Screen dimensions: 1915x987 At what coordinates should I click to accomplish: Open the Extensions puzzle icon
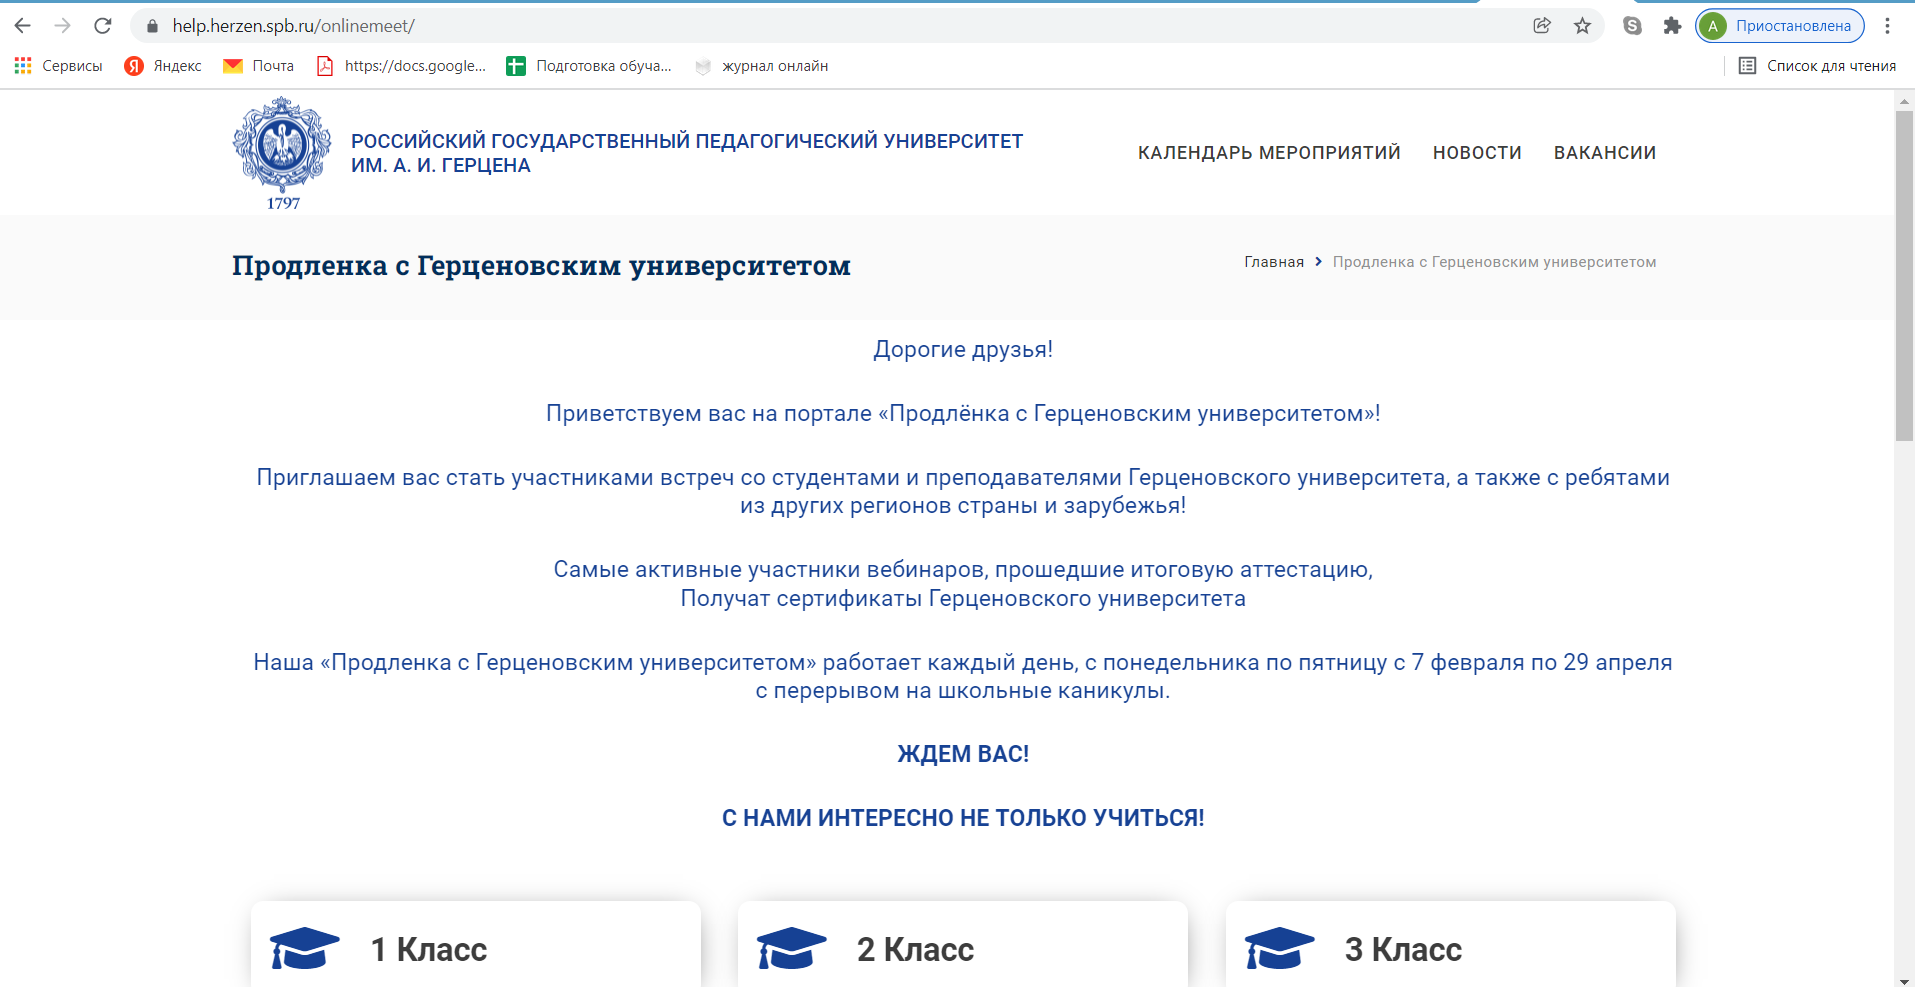1672,26
